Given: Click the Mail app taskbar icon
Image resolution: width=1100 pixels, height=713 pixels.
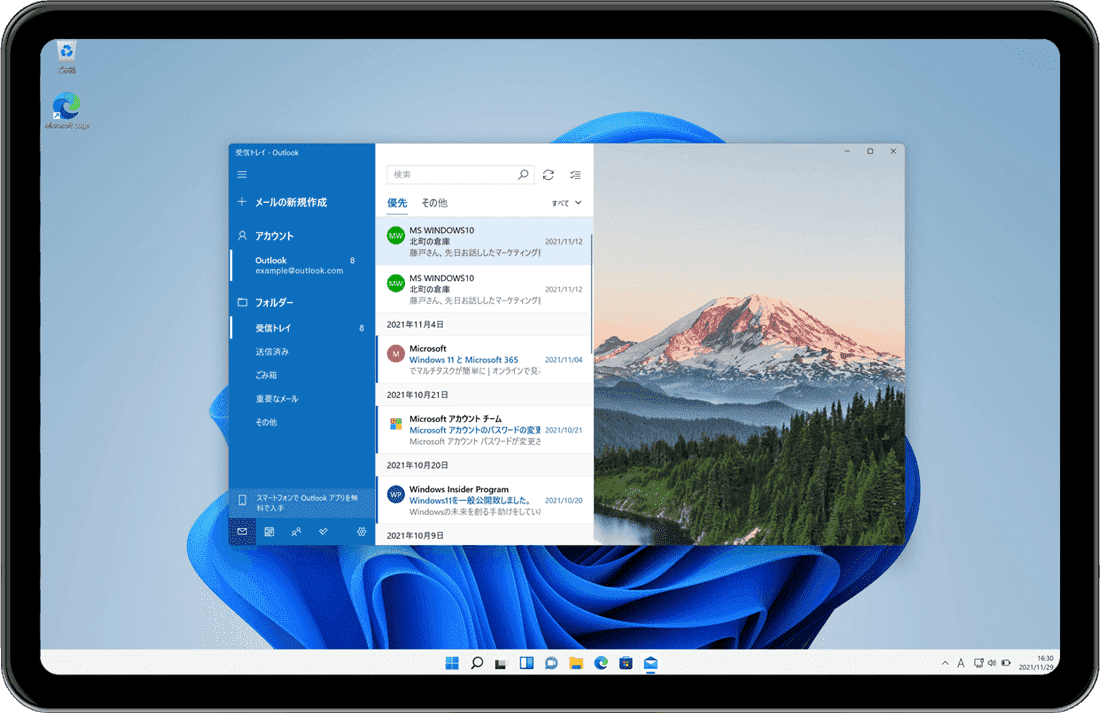Looking at the screenshot, I should (x=650, y=663).
